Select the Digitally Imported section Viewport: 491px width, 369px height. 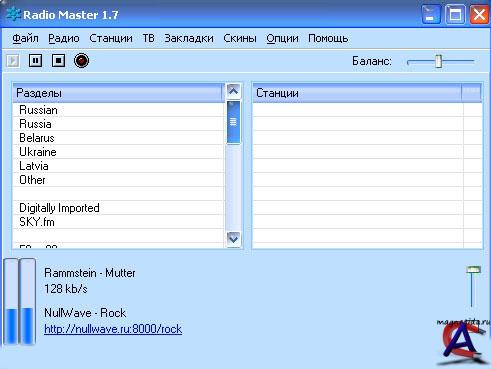click(x=118, y=208)
